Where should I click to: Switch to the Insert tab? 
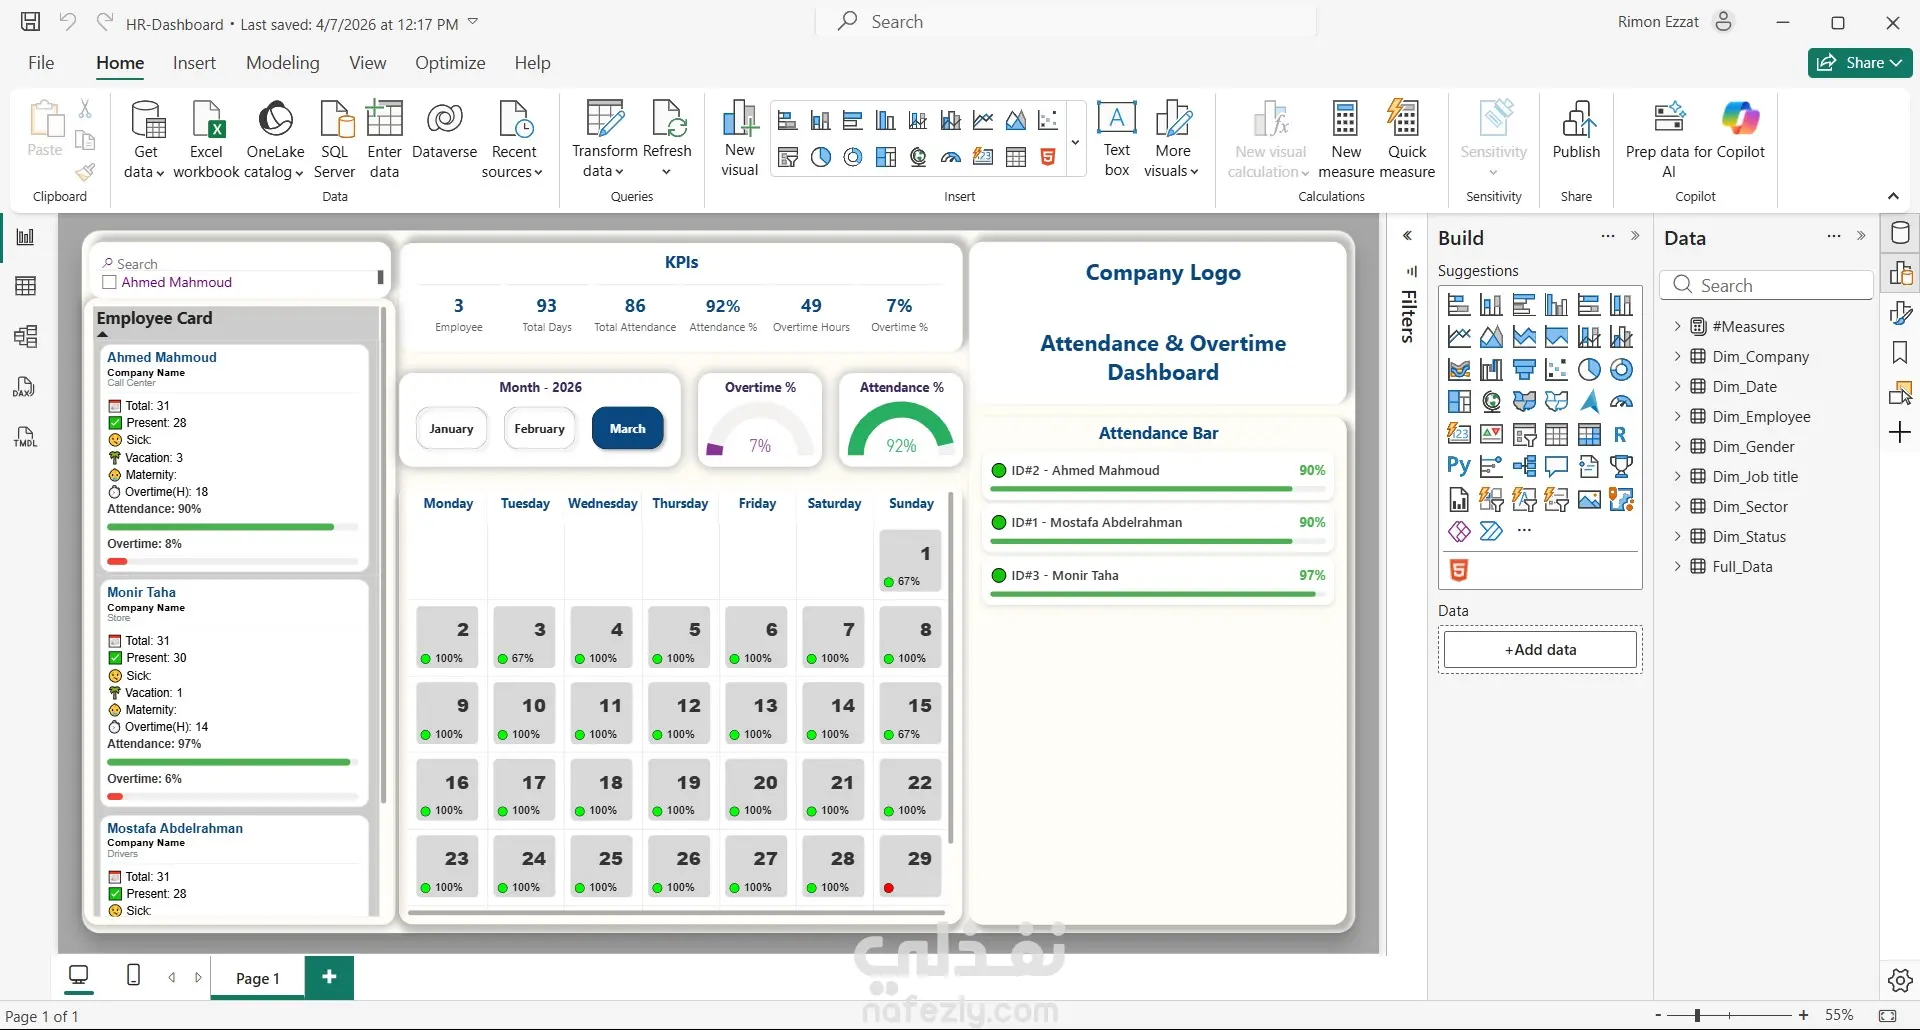tap(194, 63)
